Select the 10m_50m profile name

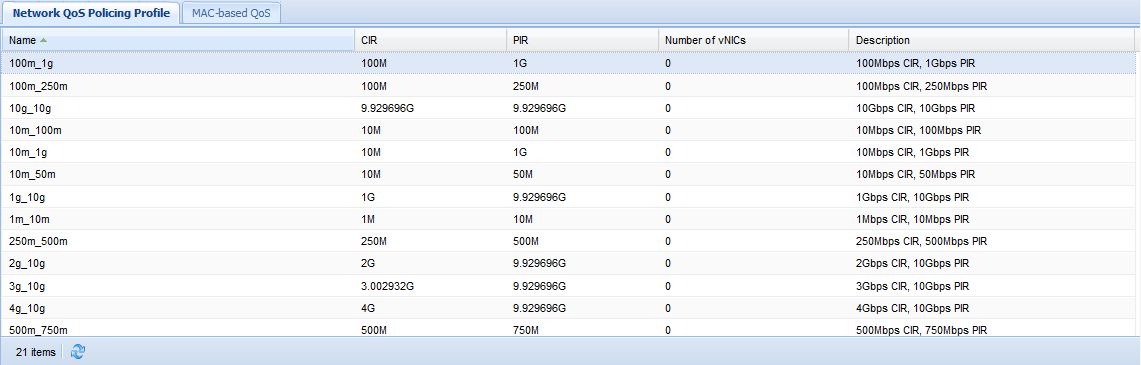pos(33,175)
